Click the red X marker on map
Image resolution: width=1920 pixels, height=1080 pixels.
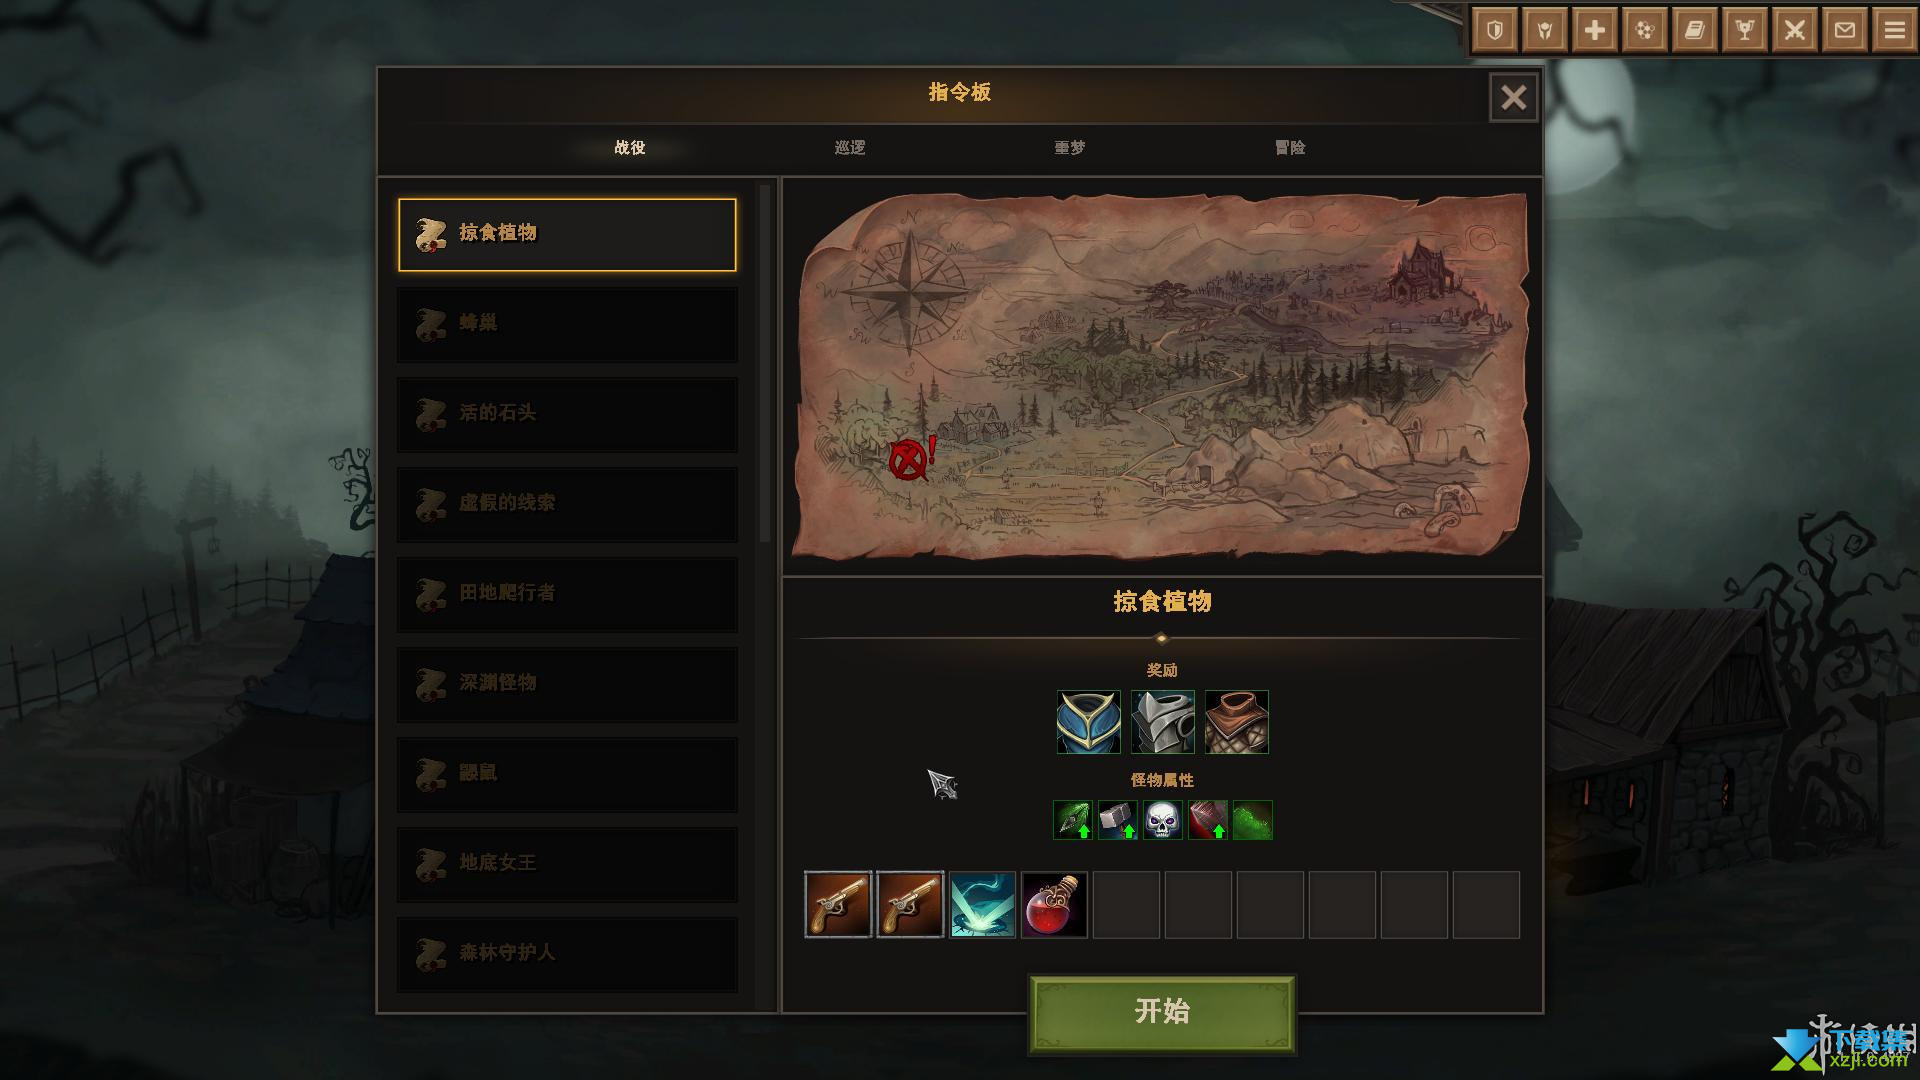click(907, 460)
